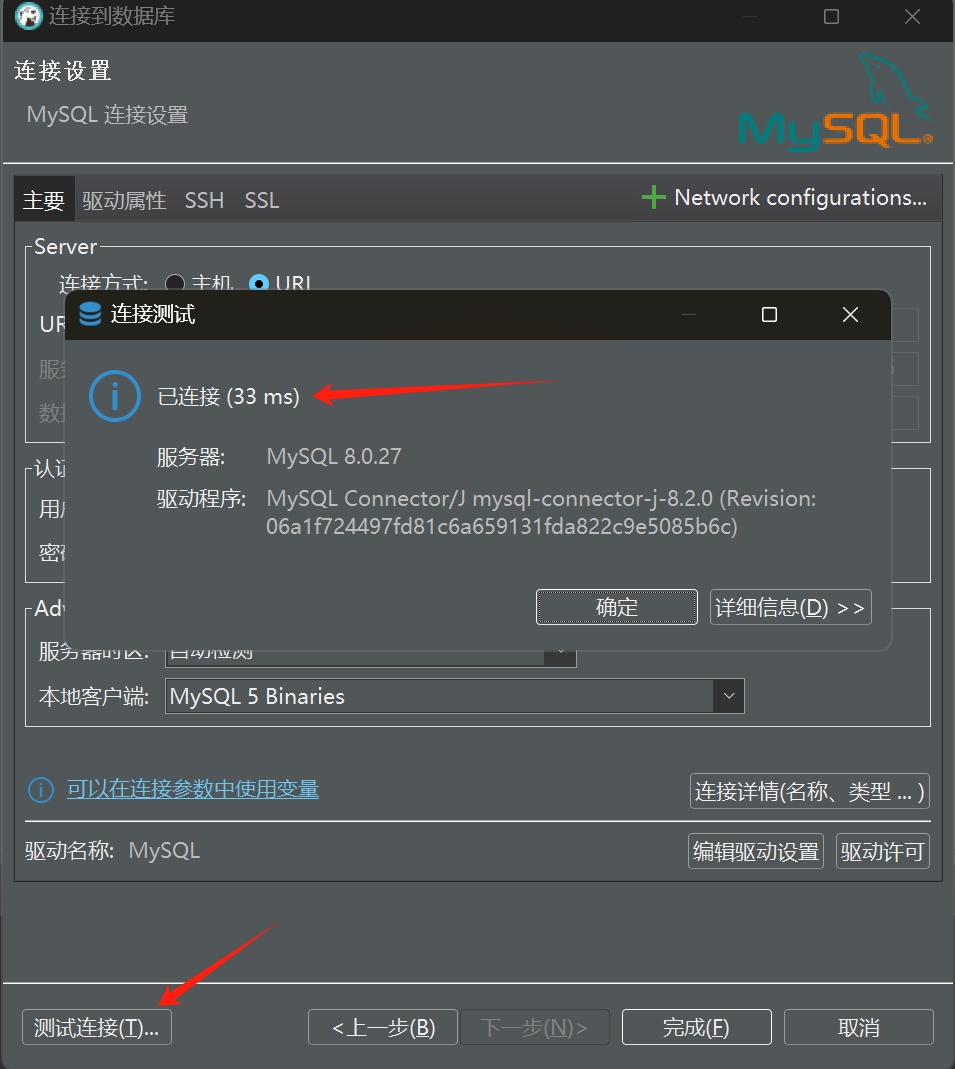
Task: Switch to the 驱动属性 tab
Action: pyautogui.click(x=124, y=201)
